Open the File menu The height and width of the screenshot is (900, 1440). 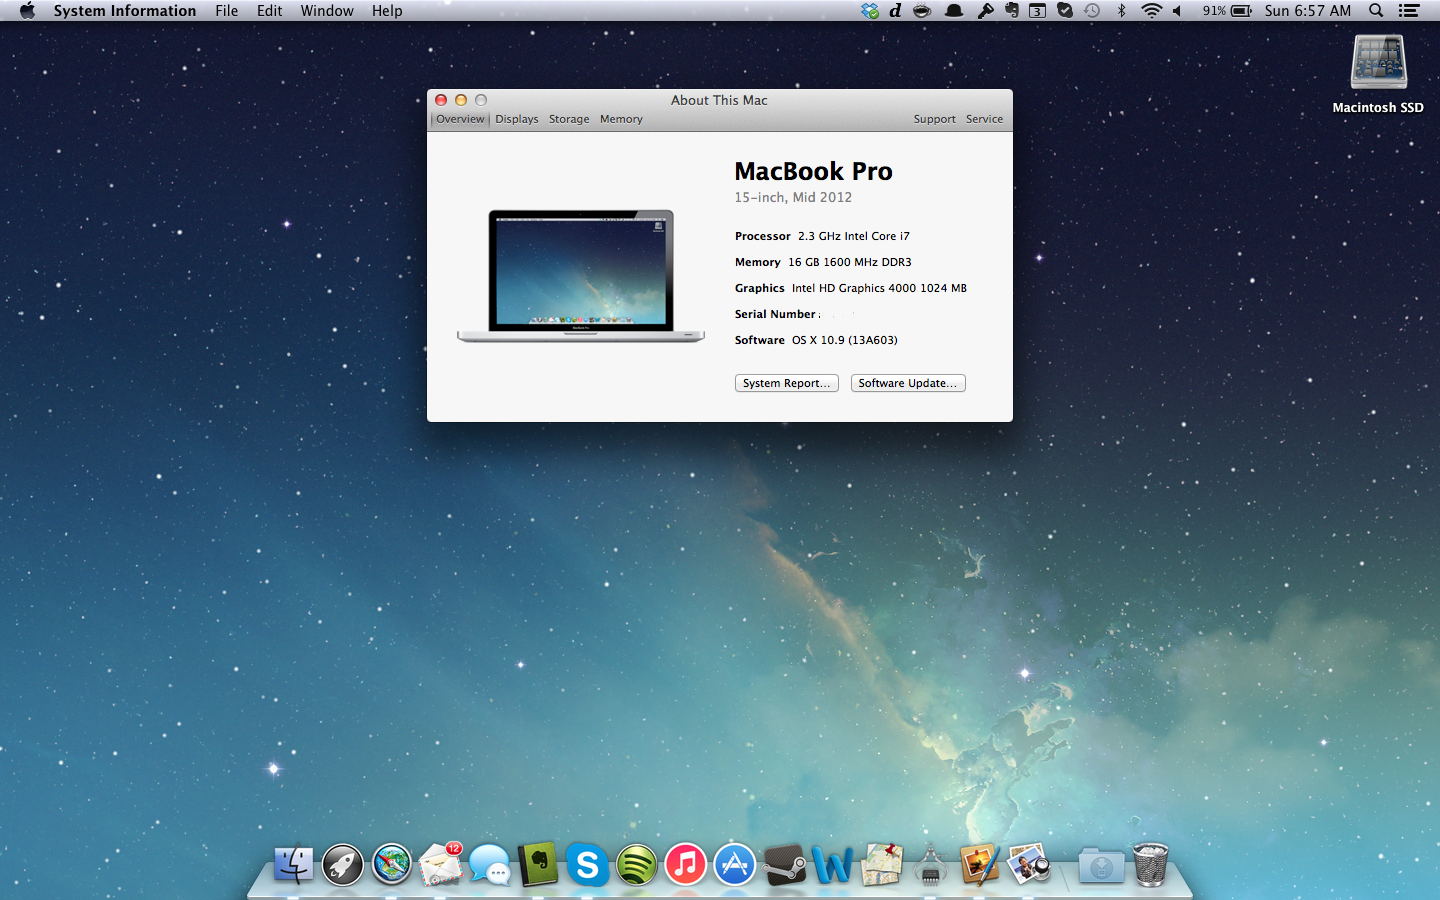(227, 11)
